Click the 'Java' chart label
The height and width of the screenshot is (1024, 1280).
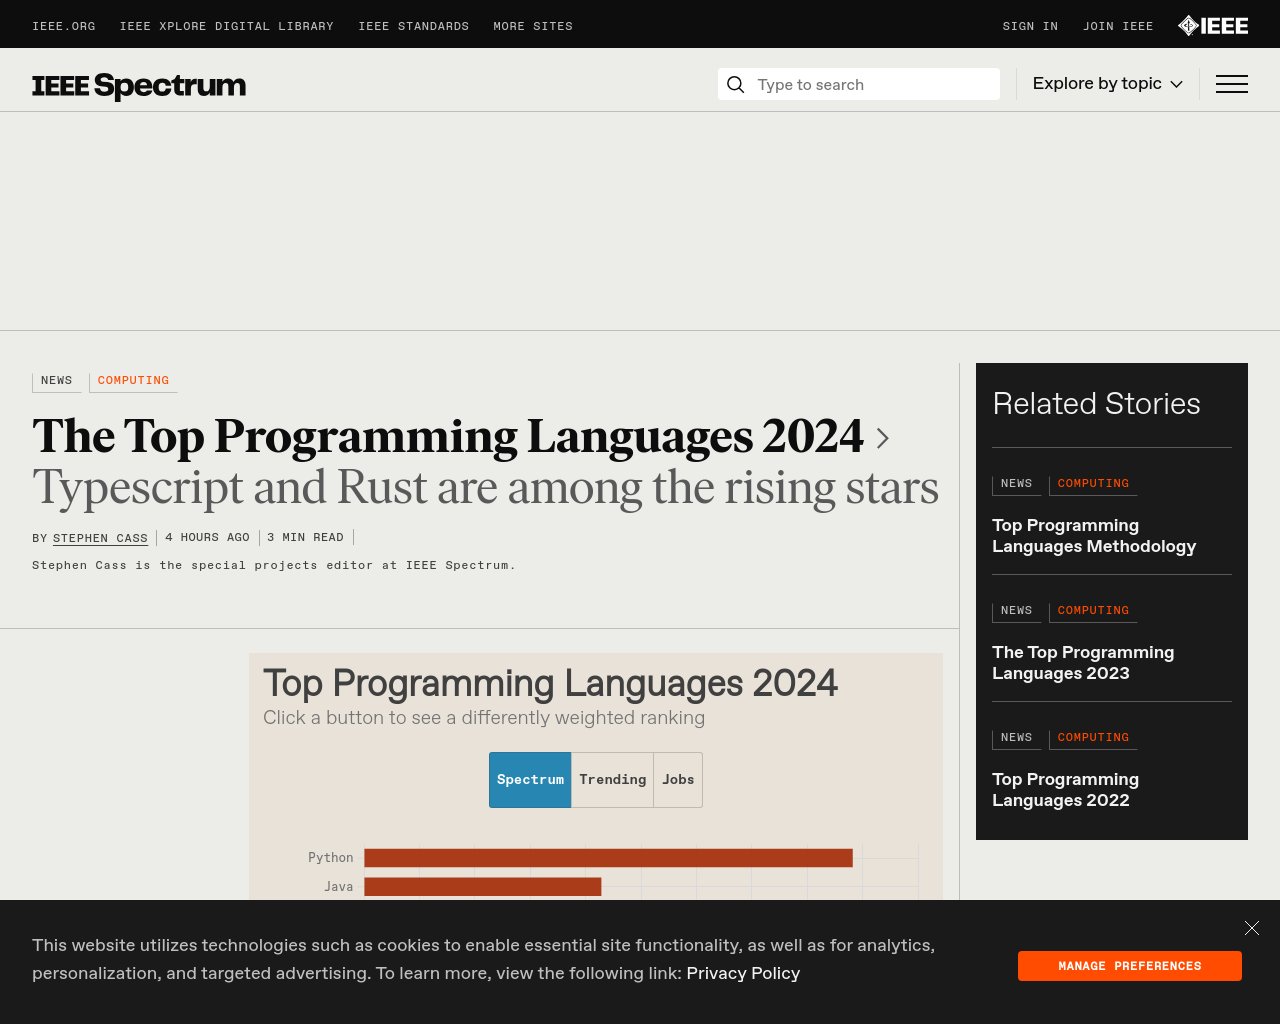pyautogui.click(x=338, y=887)
